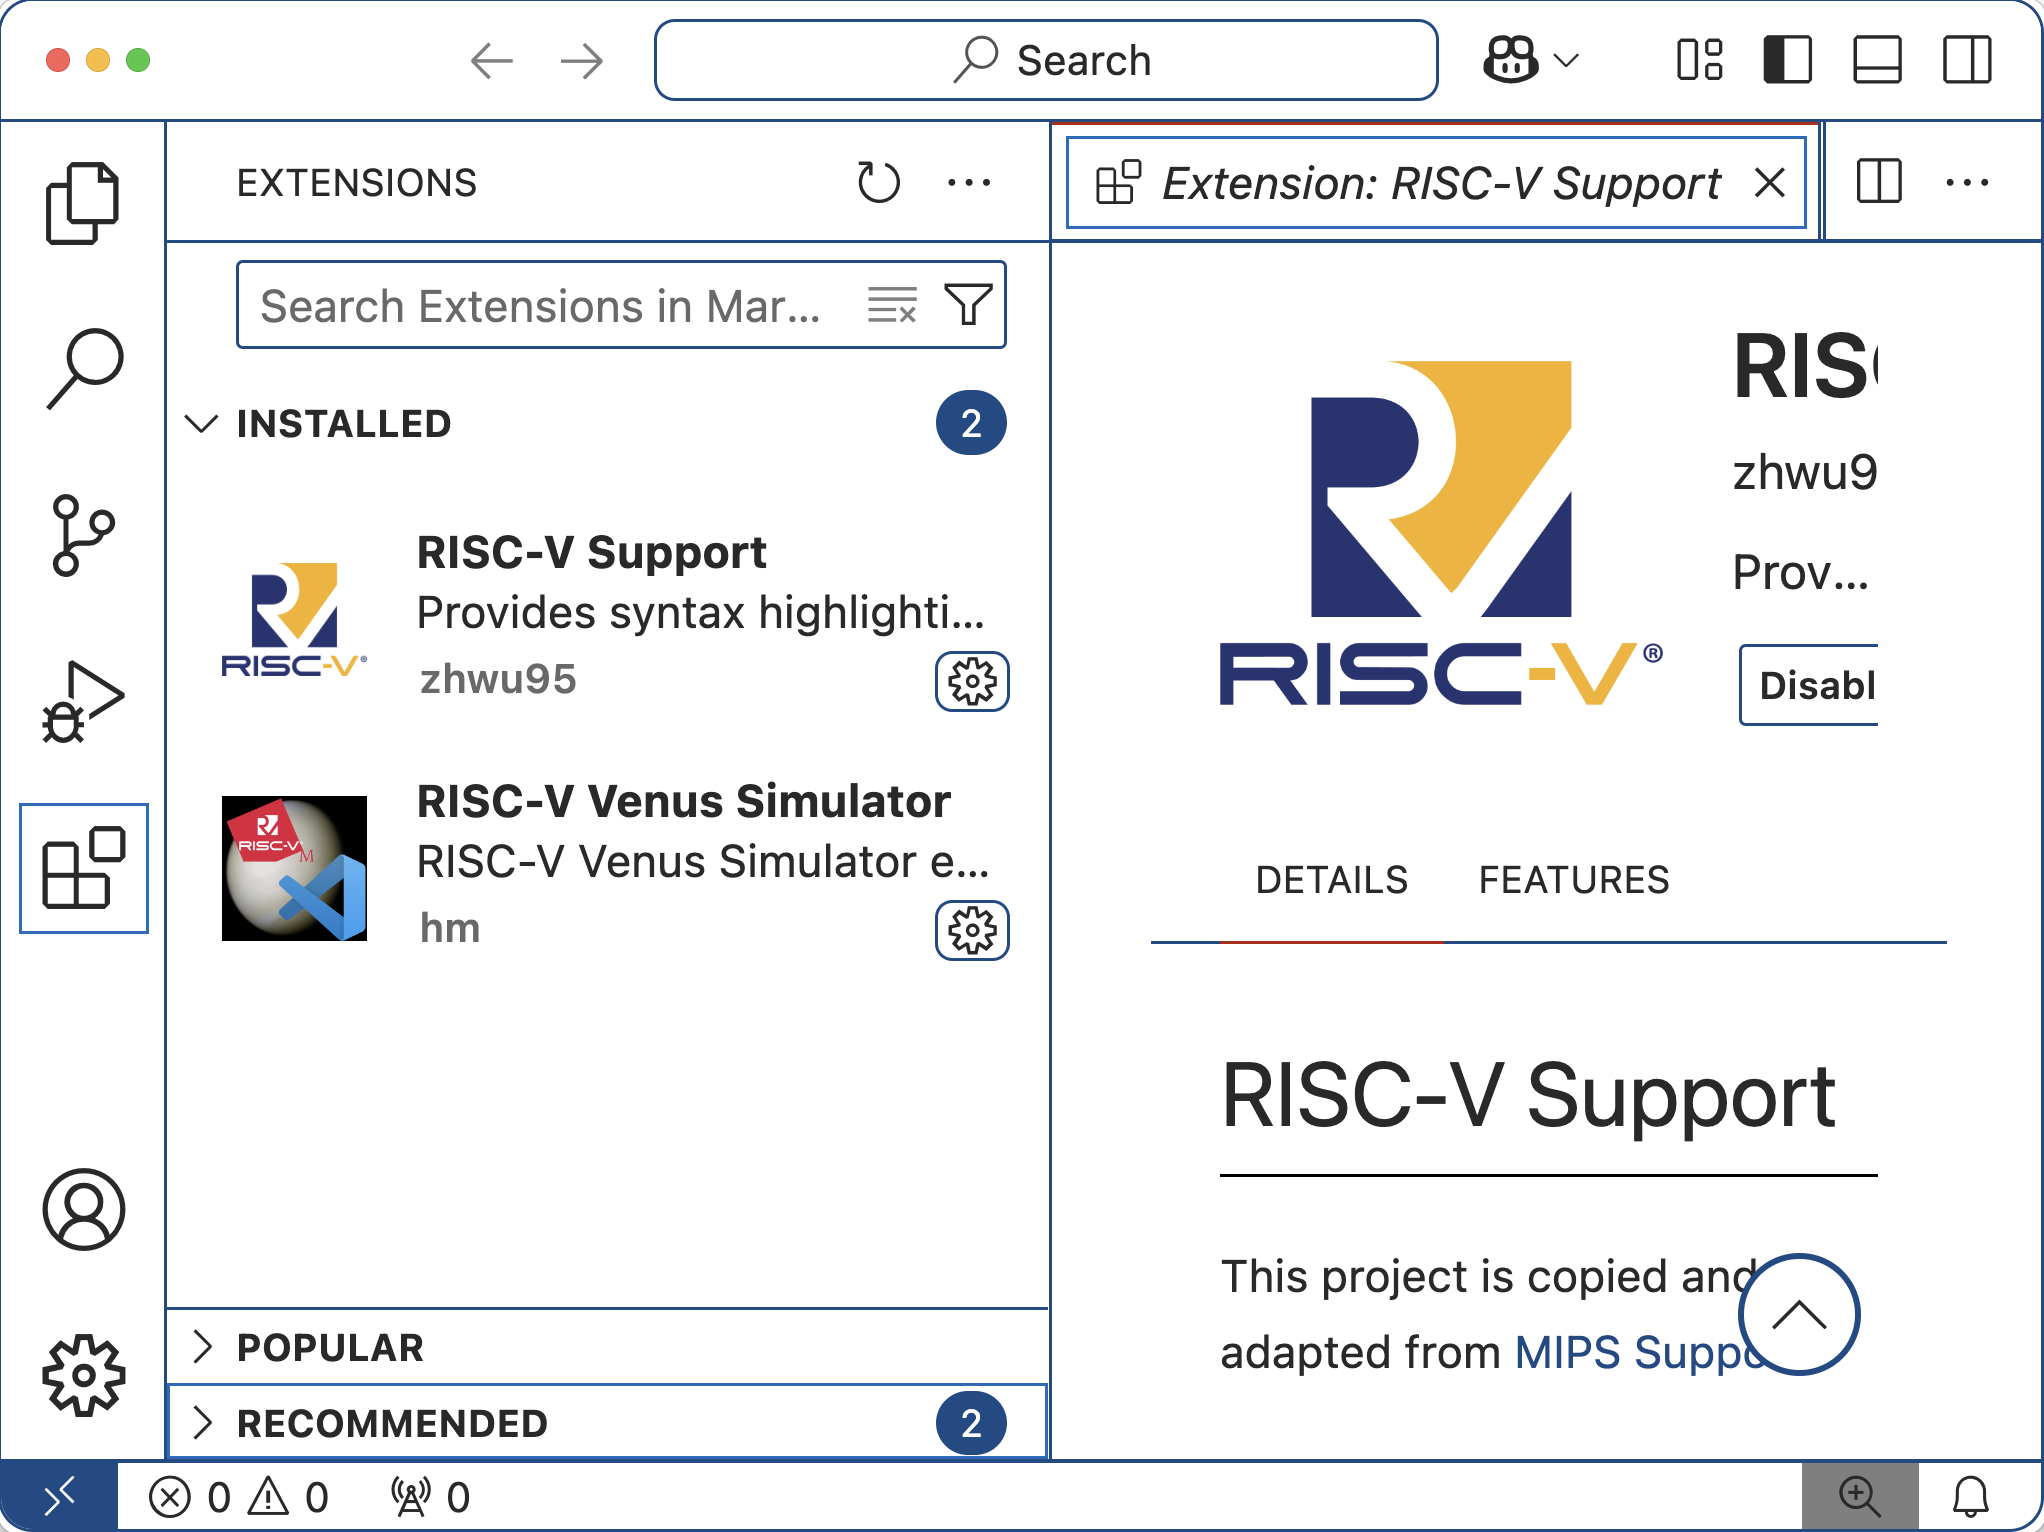Open notifications bell

[1970, 1497]
